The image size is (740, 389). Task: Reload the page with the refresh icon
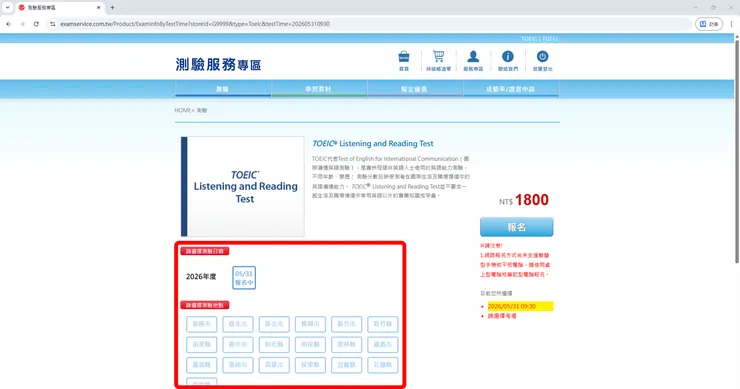coord(36,24)
